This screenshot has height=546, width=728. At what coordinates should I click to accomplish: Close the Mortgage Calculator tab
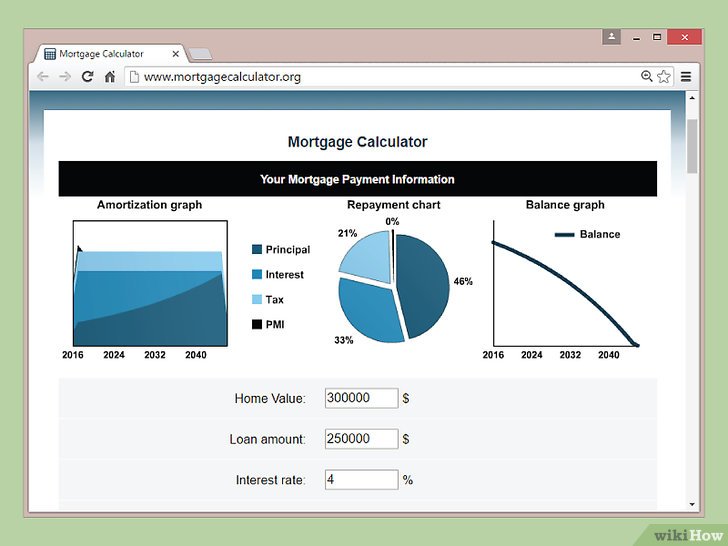click(176, 54)
